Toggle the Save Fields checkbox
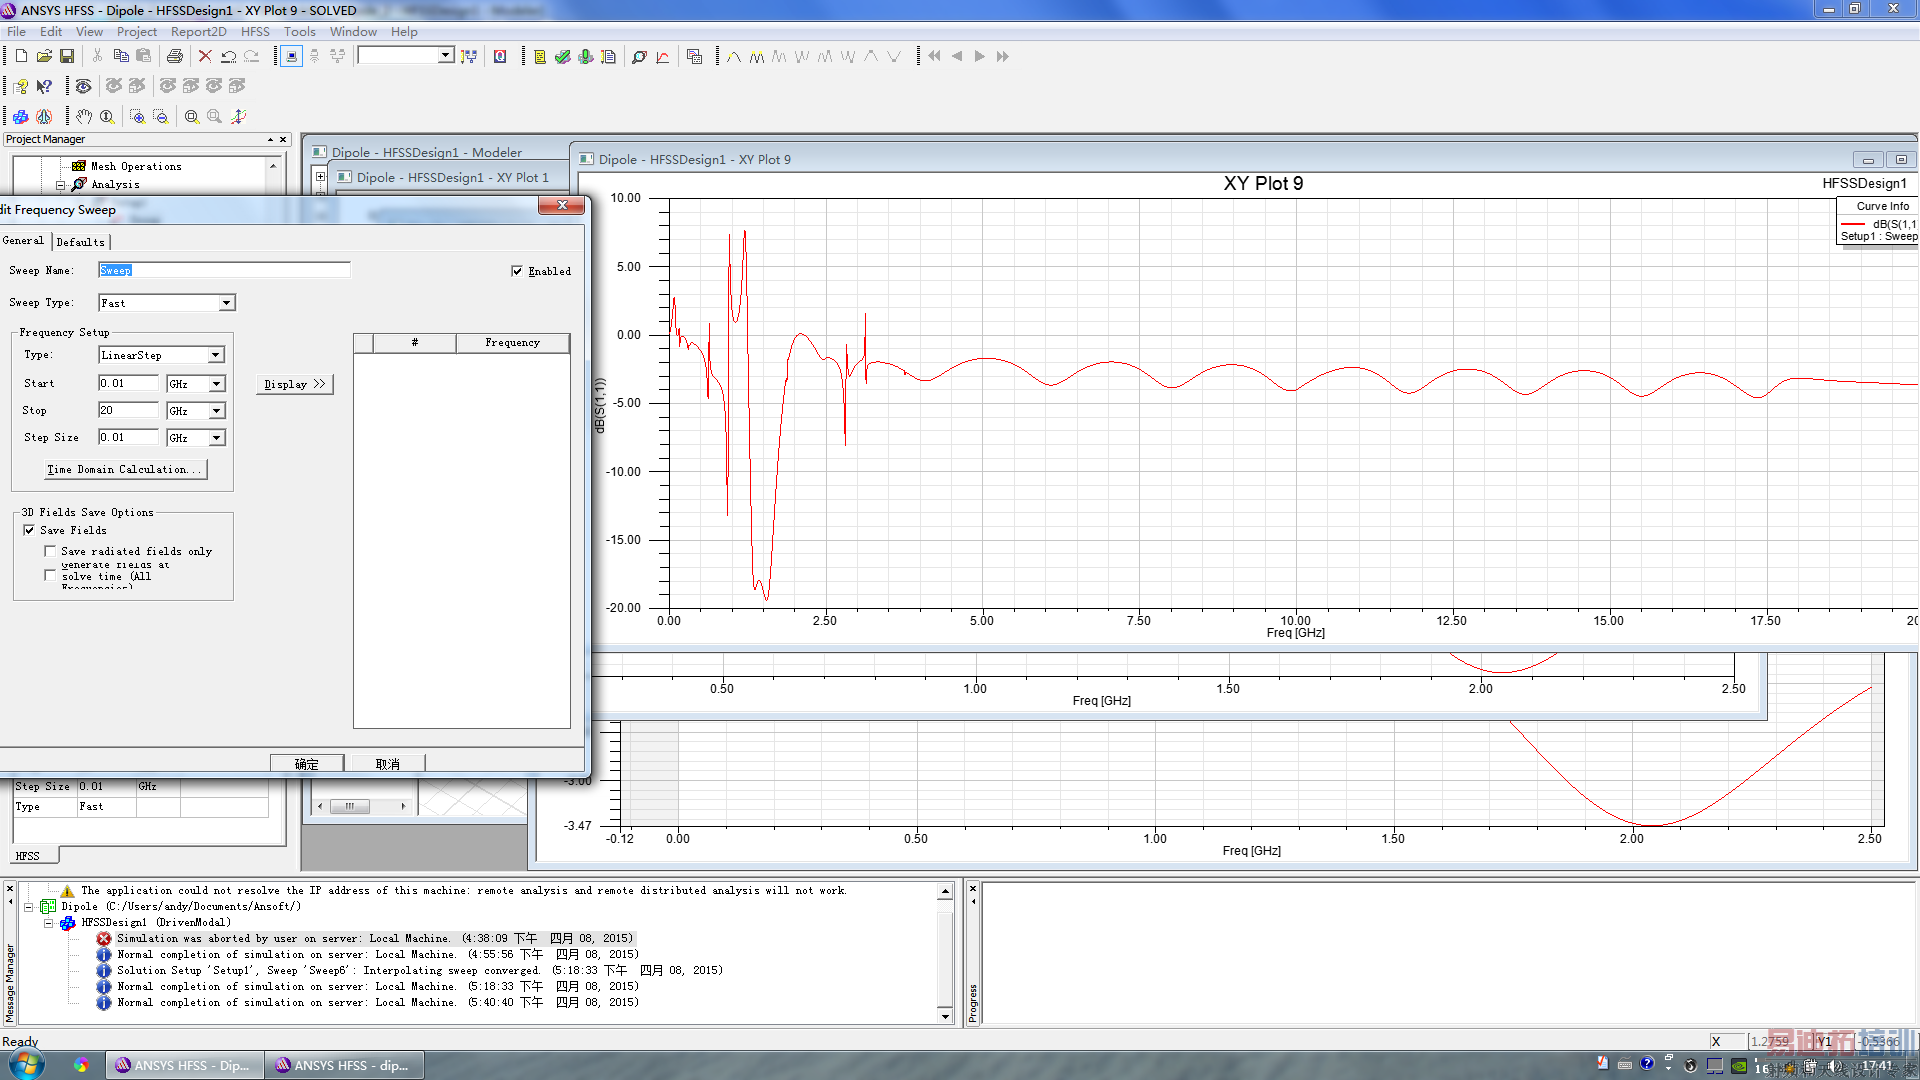Image resolution: width=1920 pixels, height=1080 pixels. coord(29,530)
